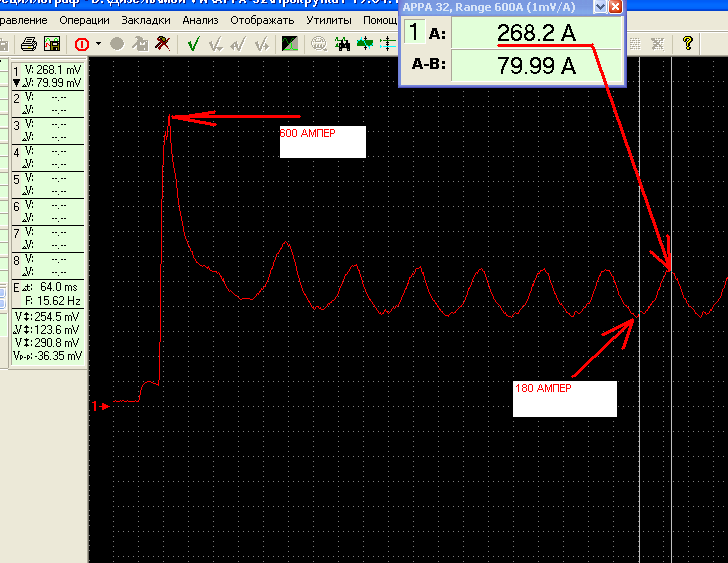The height and width of the screenshot is (563, 728).
Task: Open the Закладки menu
Action: (146, 20)
